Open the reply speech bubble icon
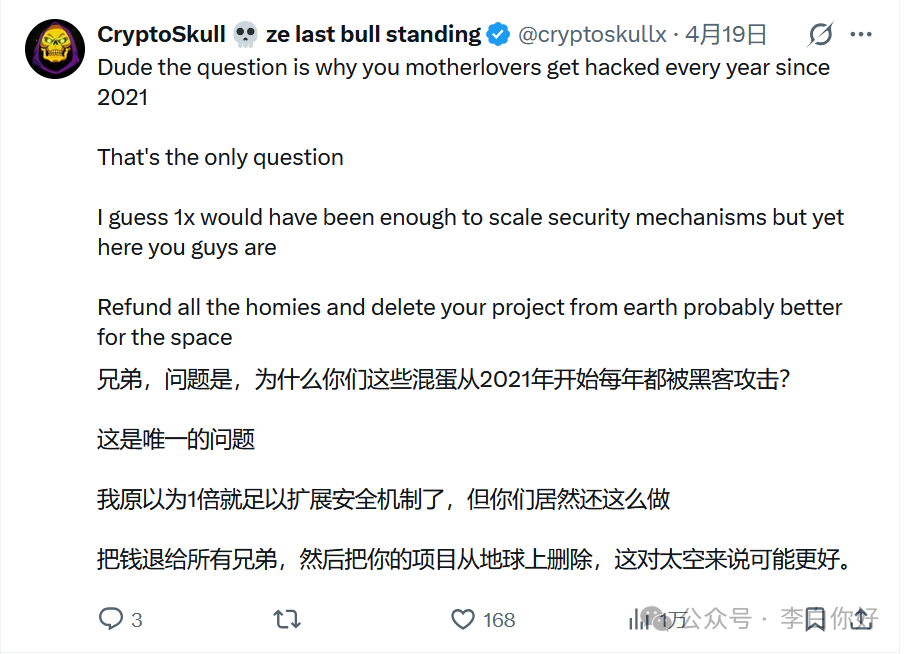Screen dimensions: 907x654 point(110,620)
